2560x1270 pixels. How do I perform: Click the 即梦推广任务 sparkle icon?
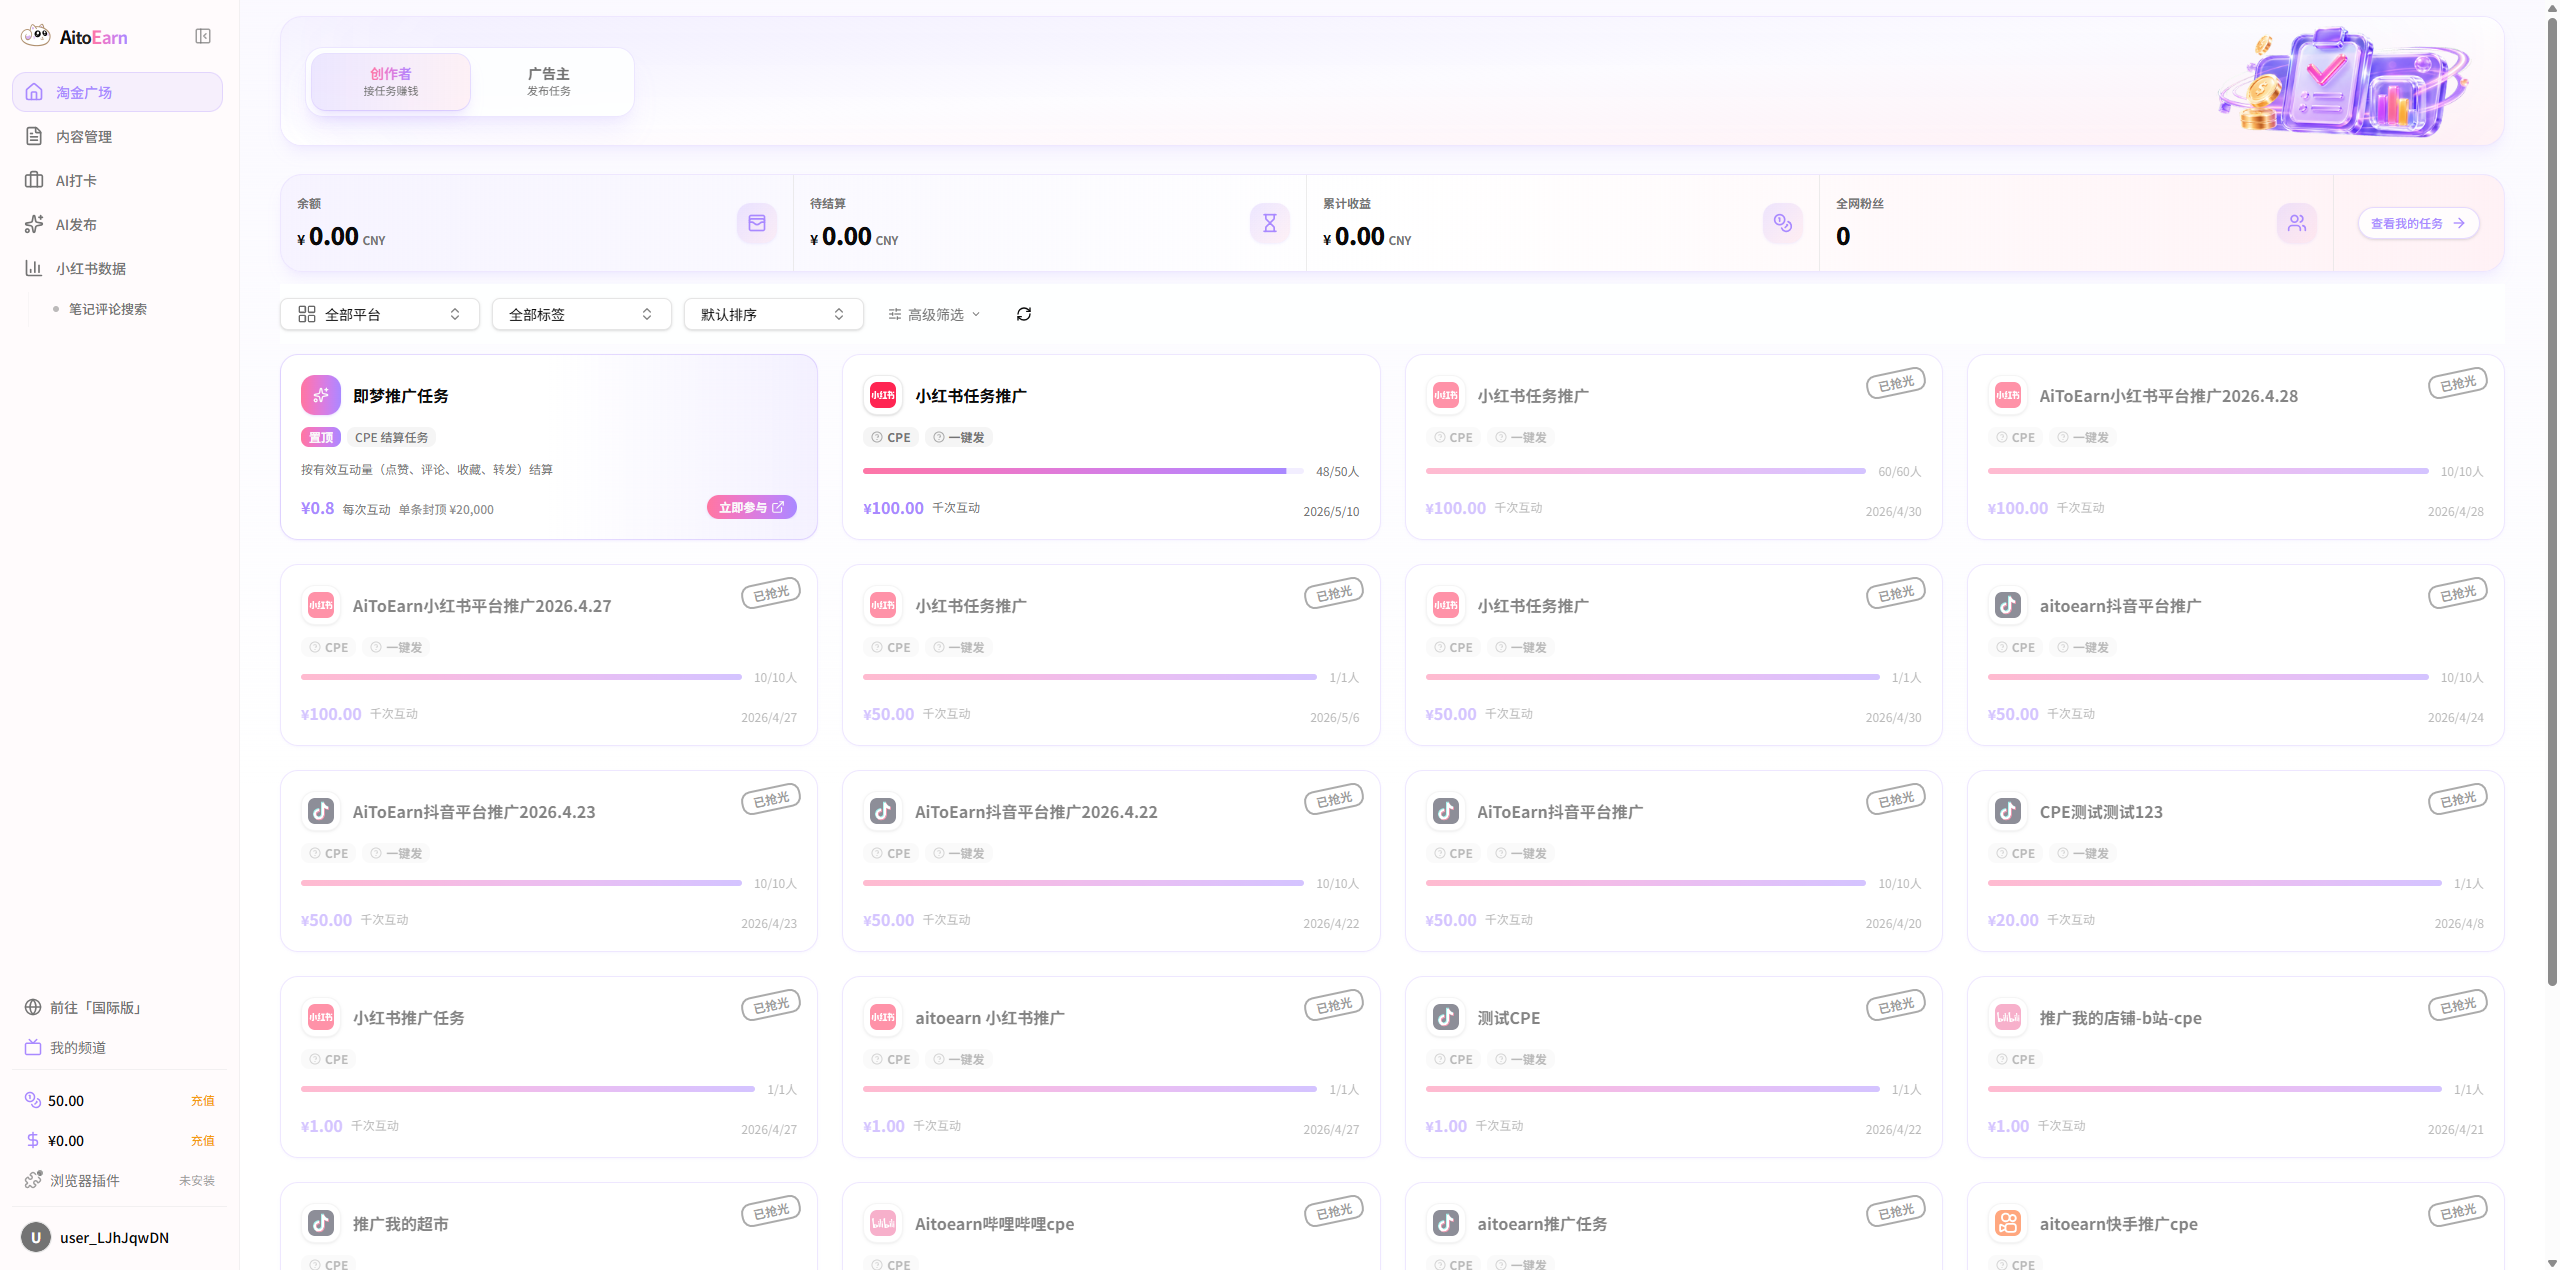(321, 395)
